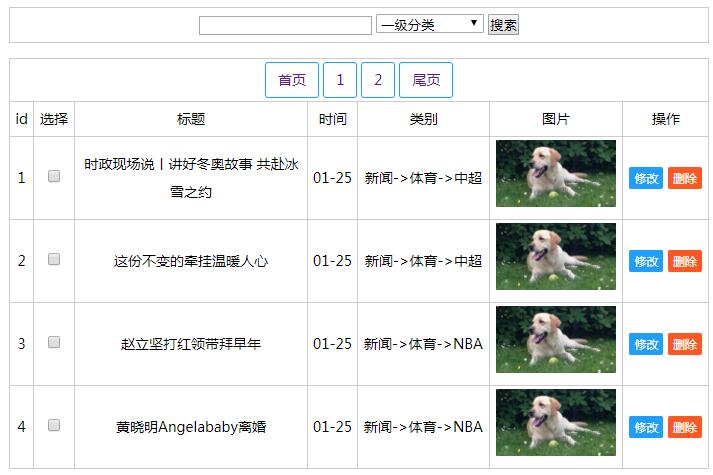The image size is (713, 475).
Task: Open the dog thumbnail in row 1
Action: [x=556, y=173]
